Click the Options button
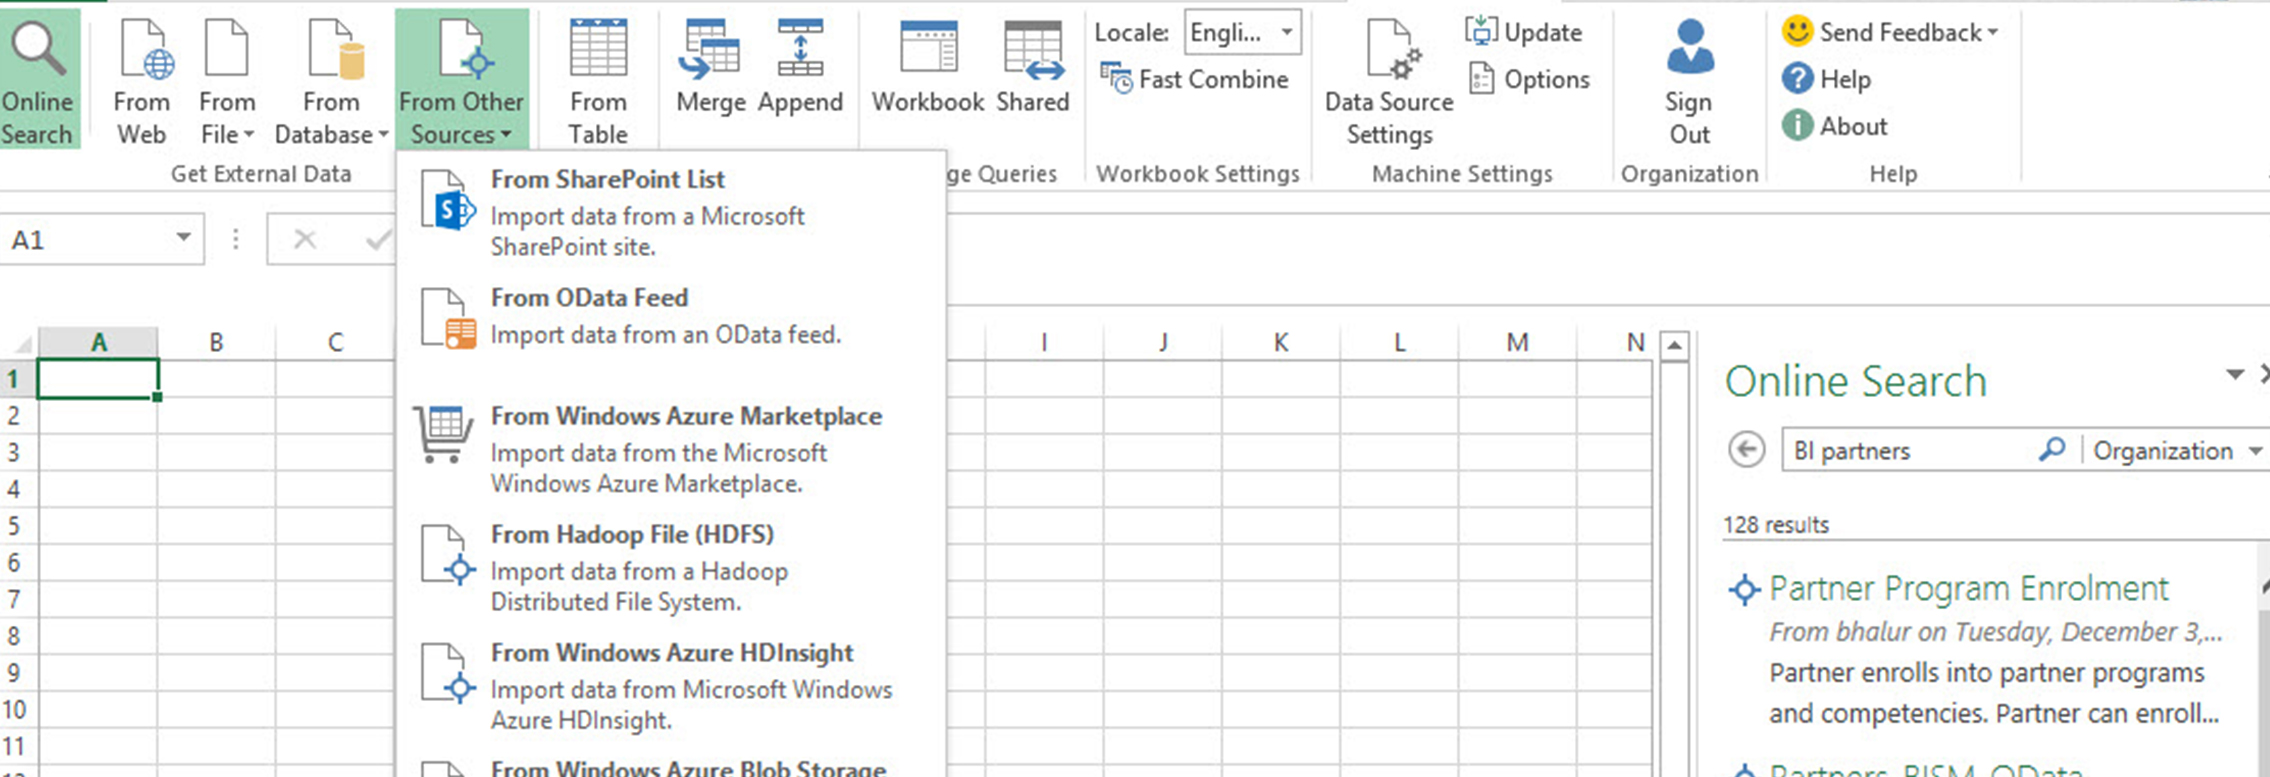The image size is (2270, 777). [x=1530, y=79]
